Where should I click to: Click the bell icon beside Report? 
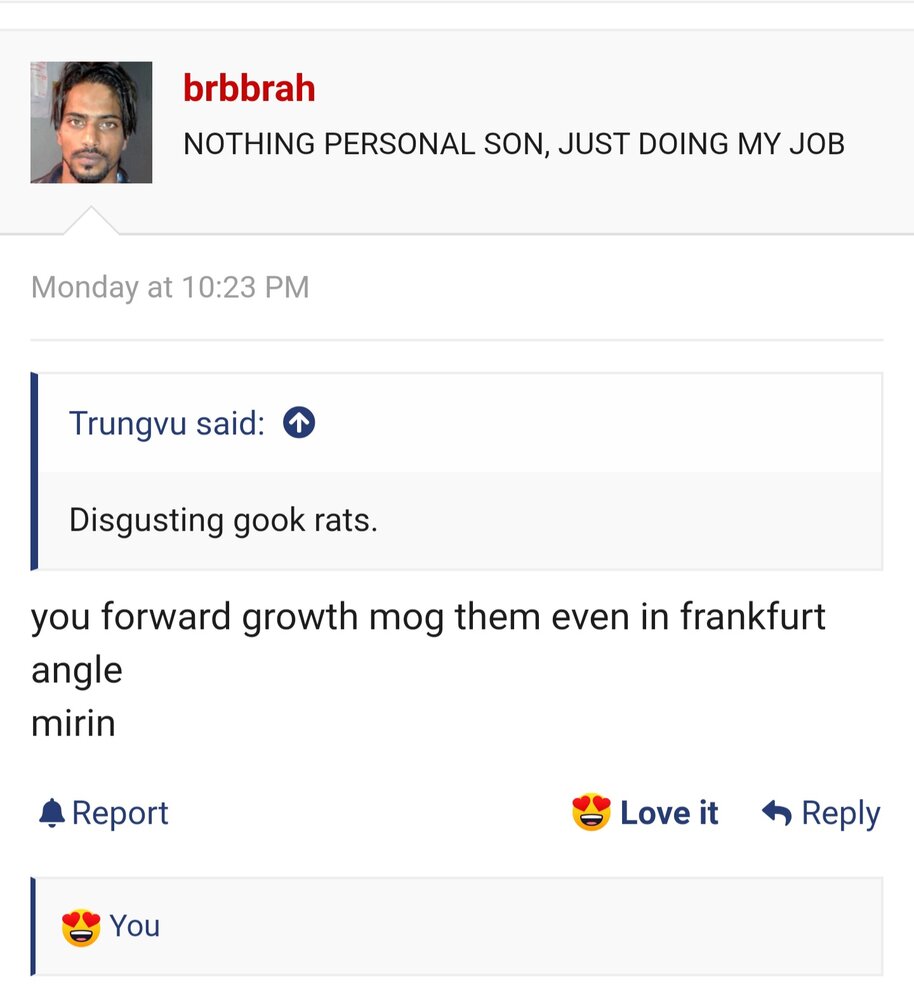point(52,813)
